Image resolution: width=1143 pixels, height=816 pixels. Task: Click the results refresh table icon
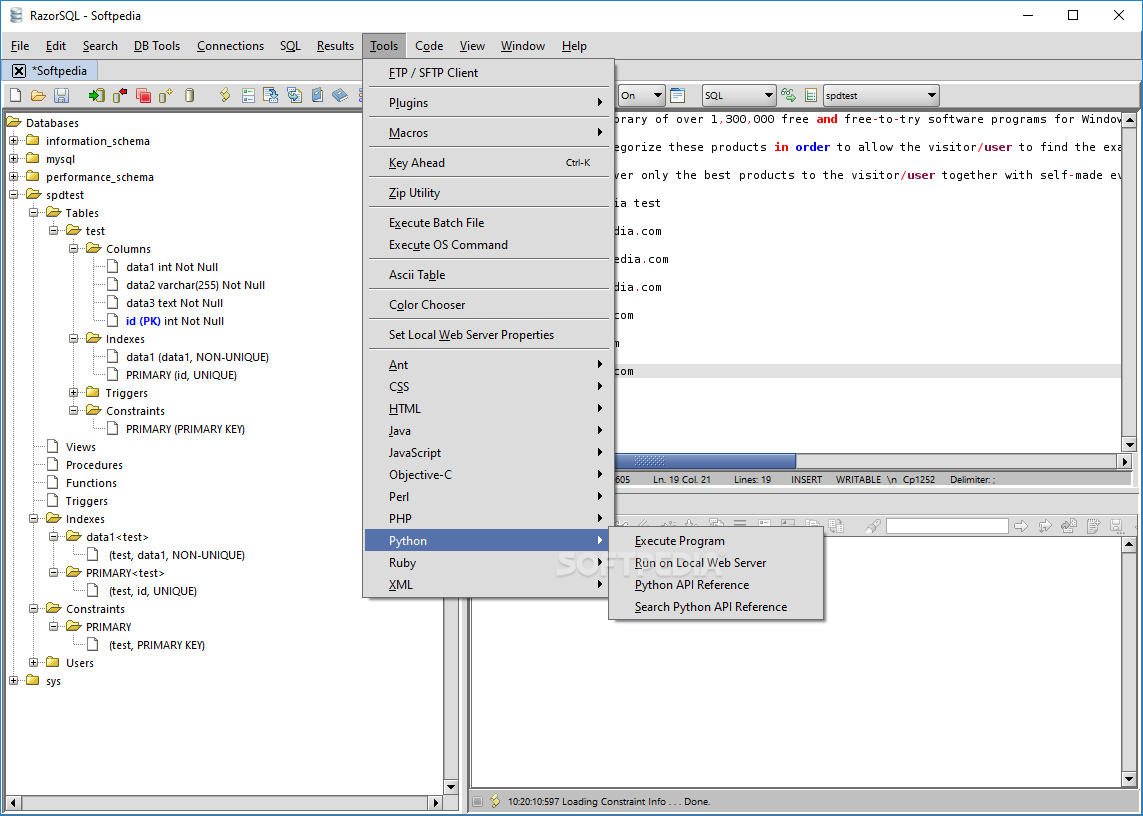pyautogui.click(x=1069, y=526)
